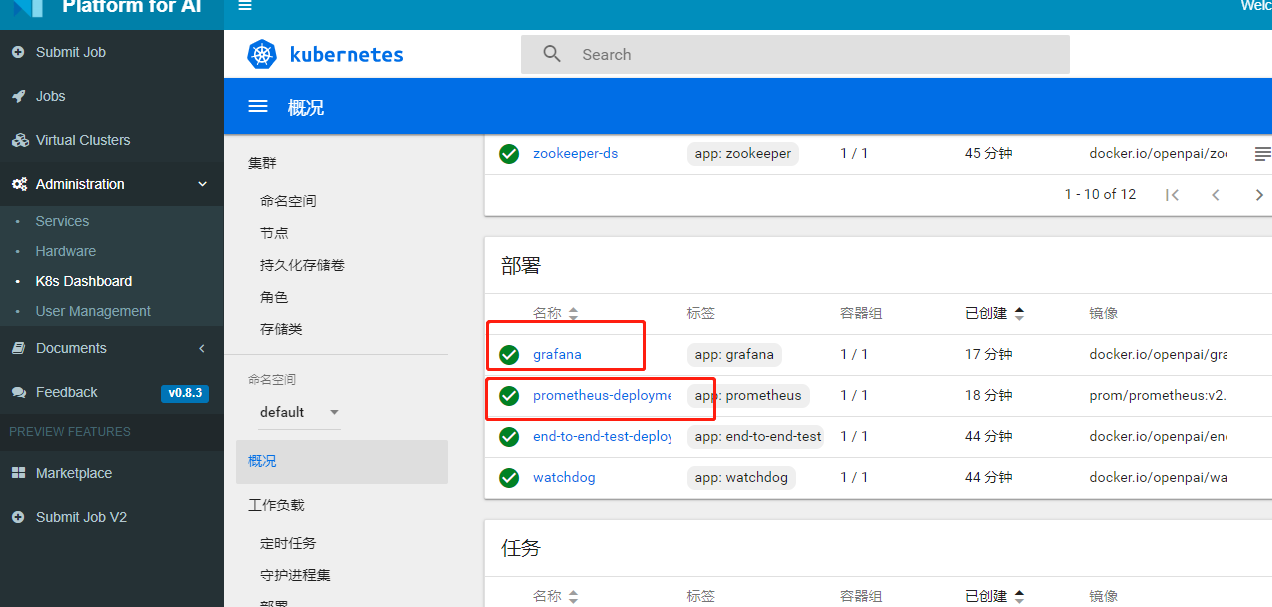Click the Submit Job icon in sidebar
The height and width of the screenshot is (607, 1272).
20,52
